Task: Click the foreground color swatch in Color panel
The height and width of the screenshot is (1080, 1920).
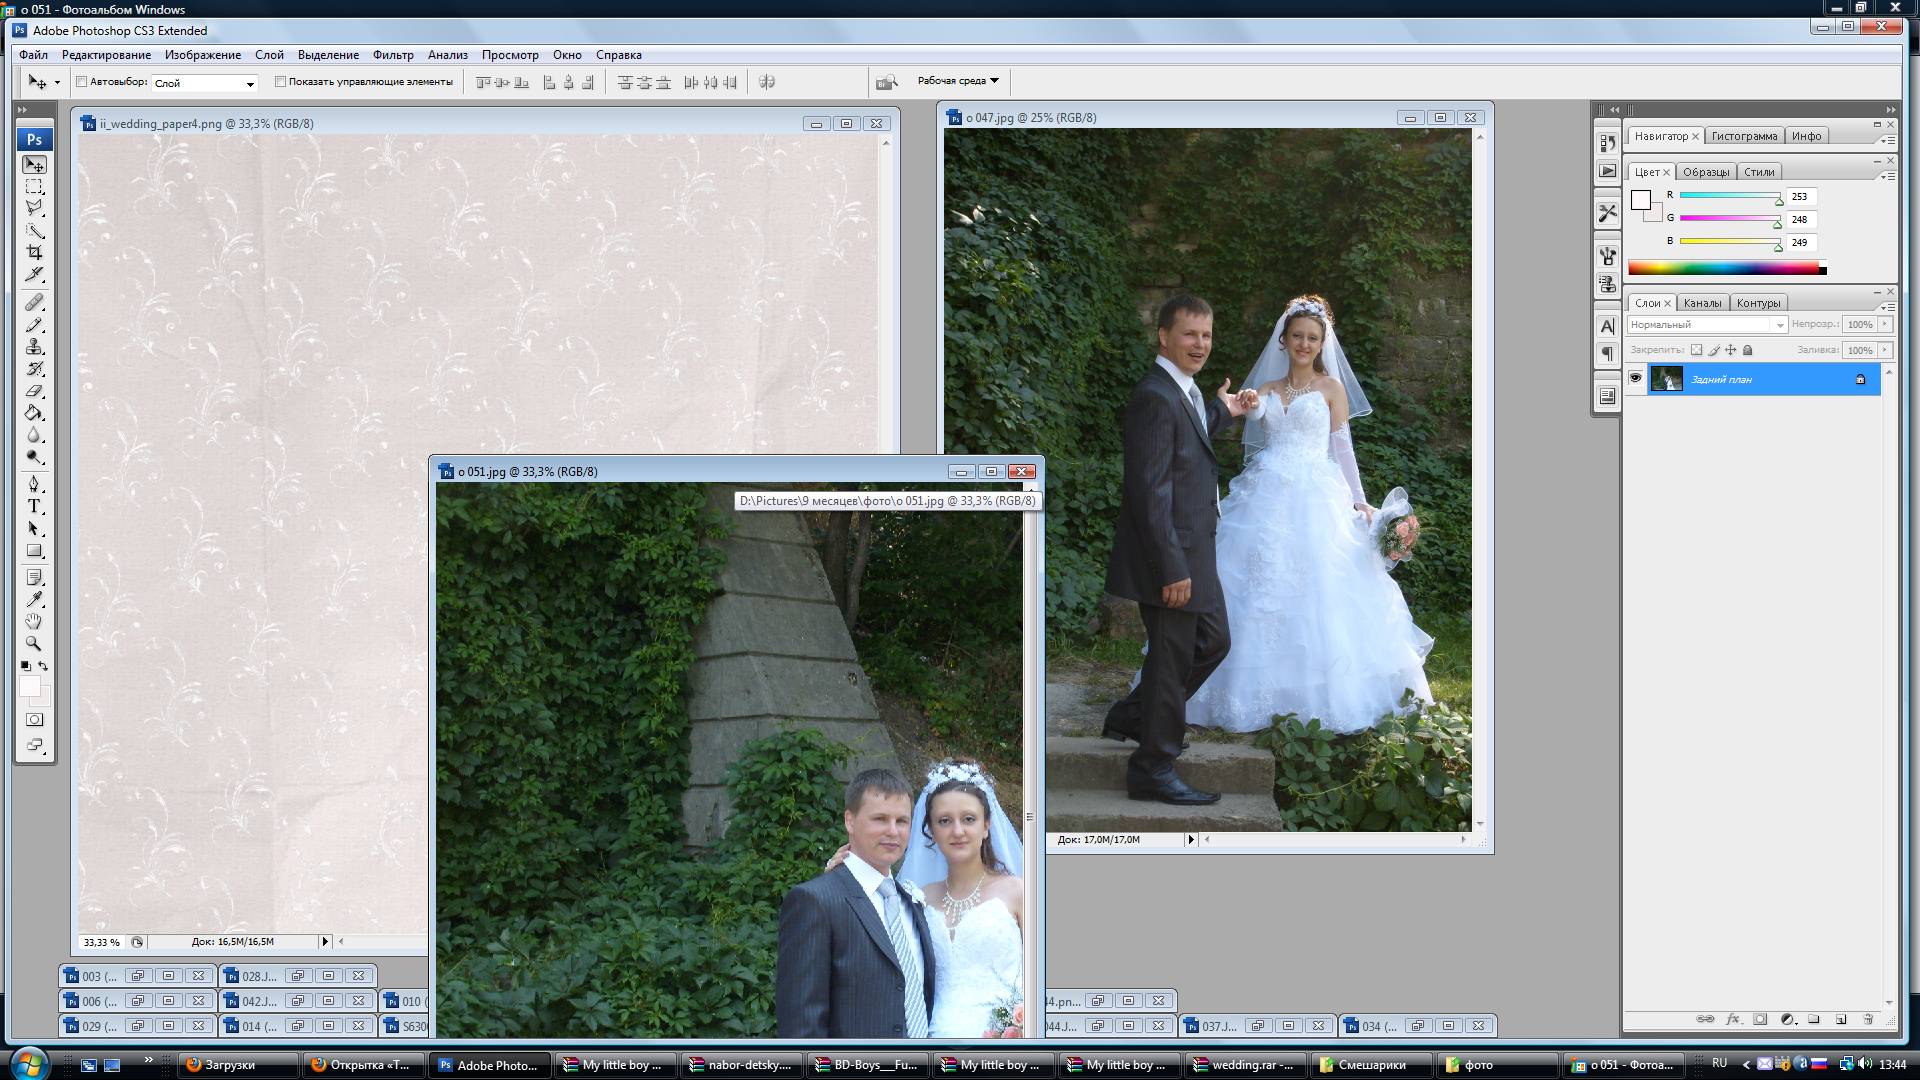Action: point(1641,200)
